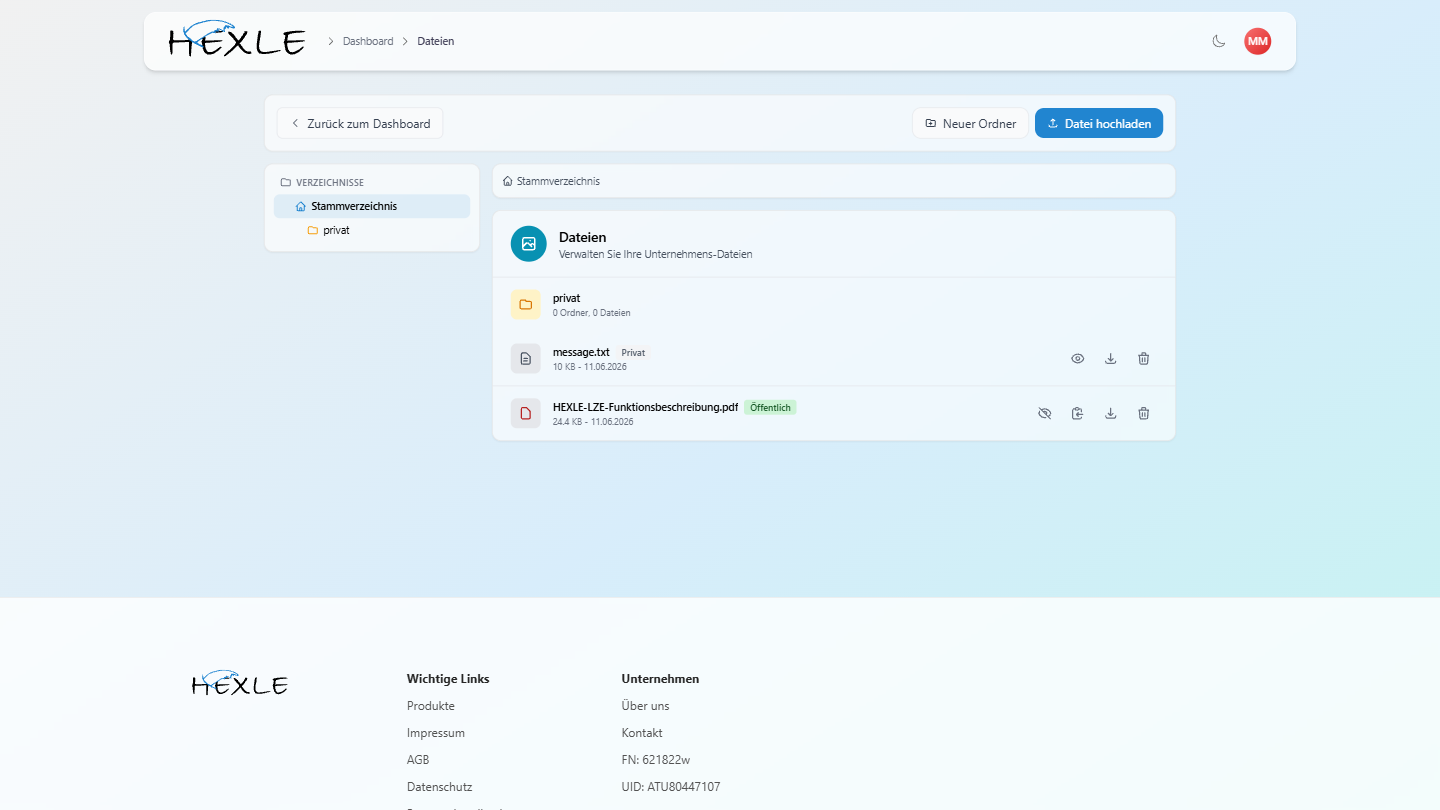1440x810 pixels.
Task: Click the green Öffentlich badge
Action: [x=770, y=407]
